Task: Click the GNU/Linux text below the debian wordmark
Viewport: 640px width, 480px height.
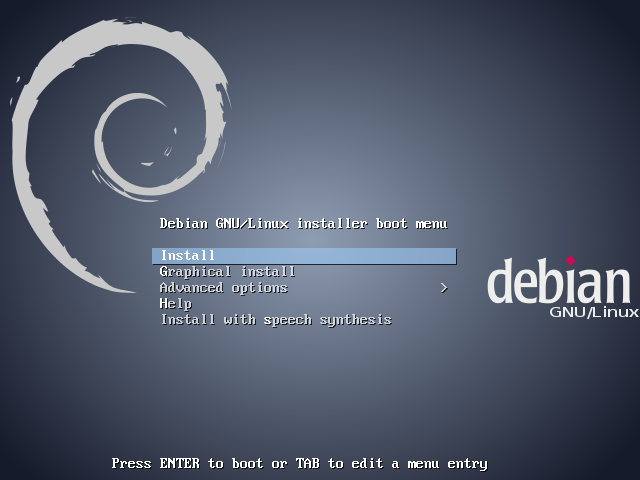Action: tap(594, 313)
